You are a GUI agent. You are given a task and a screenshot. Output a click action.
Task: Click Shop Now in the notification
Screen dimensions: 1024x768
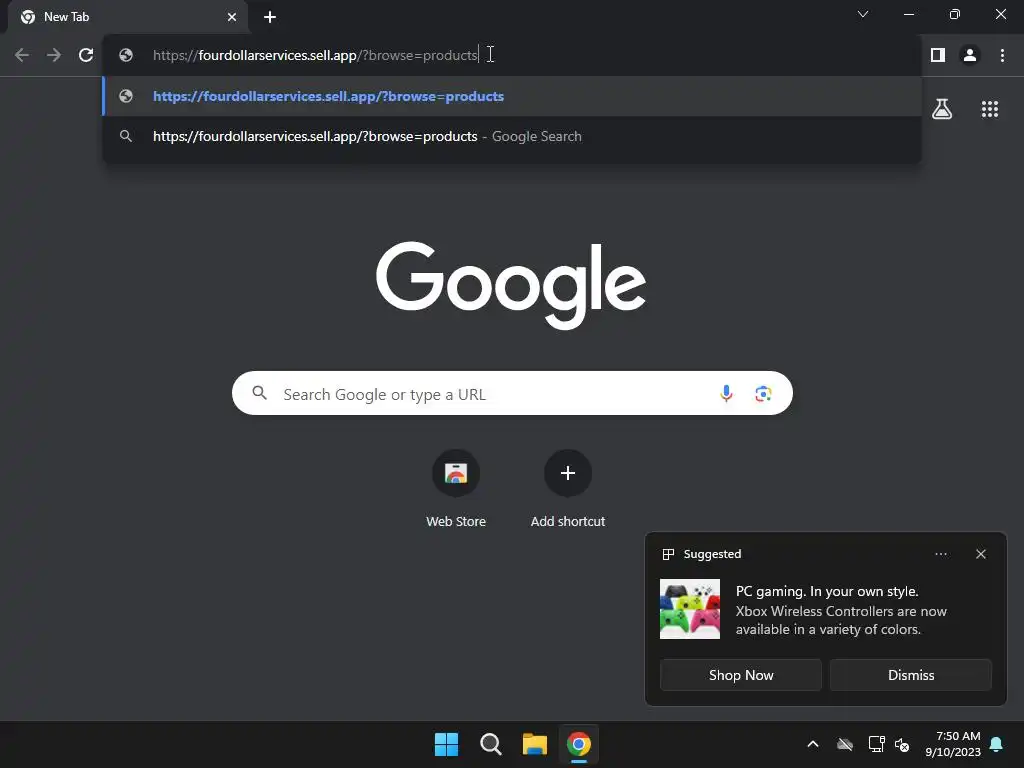[x=741, y=675]
